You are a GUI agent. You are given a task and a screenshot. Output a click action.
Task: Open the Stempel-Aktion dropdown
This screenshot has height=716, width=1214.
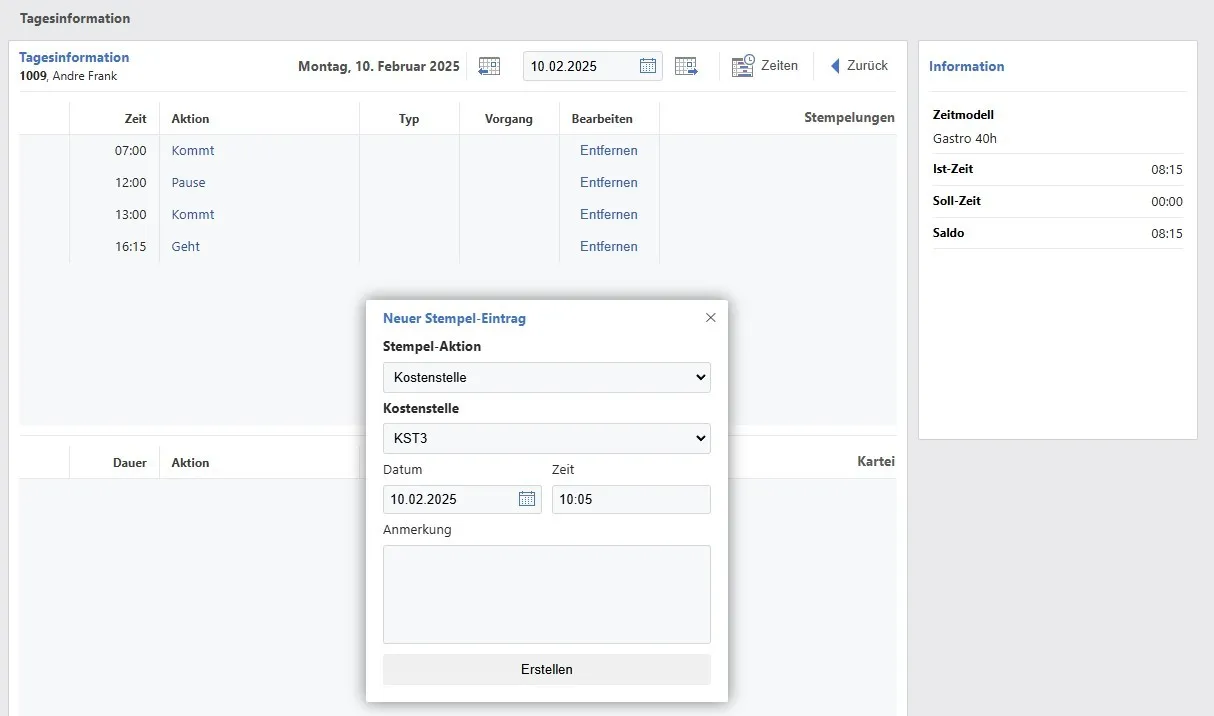point(547,378)
